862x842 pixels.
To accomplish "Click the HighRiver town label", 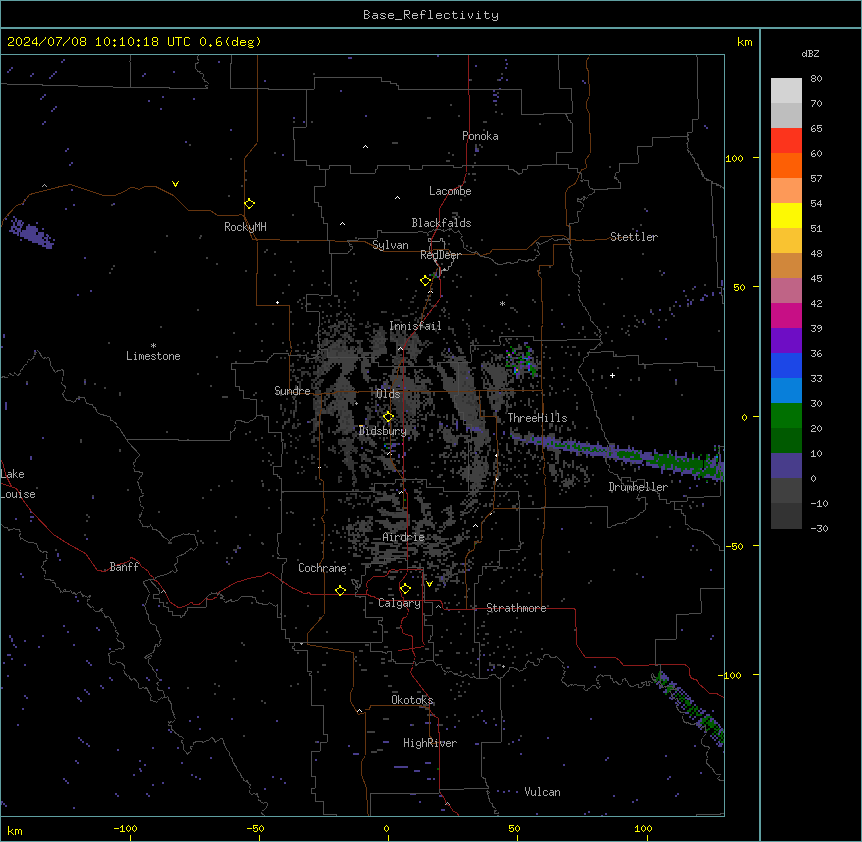I will (x=430, y=743).
